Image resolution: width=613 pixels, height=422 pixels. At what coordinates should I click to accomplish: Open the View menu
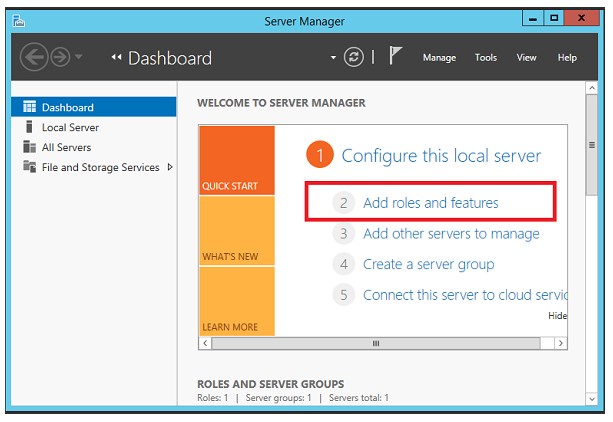click(x=526, y=58)
